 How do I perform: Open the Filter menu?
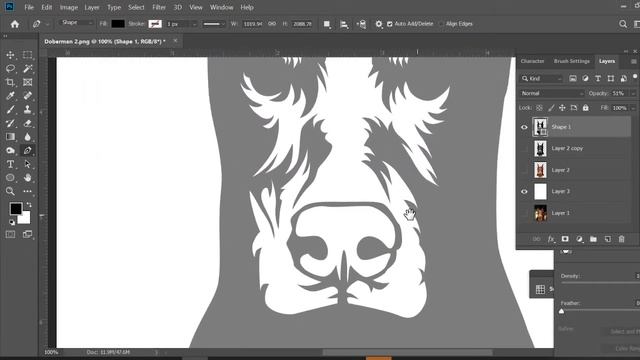click(159, 7)
